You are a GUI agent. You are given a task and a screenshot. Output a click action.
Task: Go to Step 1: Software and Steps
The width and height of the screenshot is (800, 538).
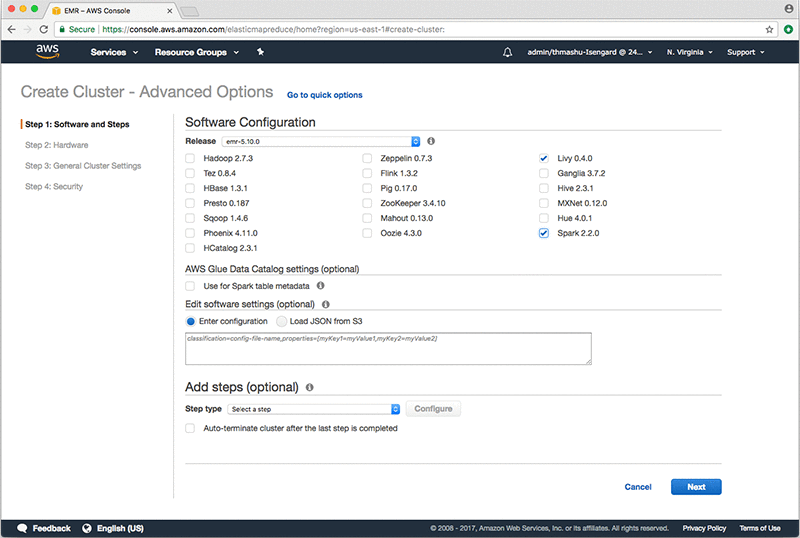(77, 124)
